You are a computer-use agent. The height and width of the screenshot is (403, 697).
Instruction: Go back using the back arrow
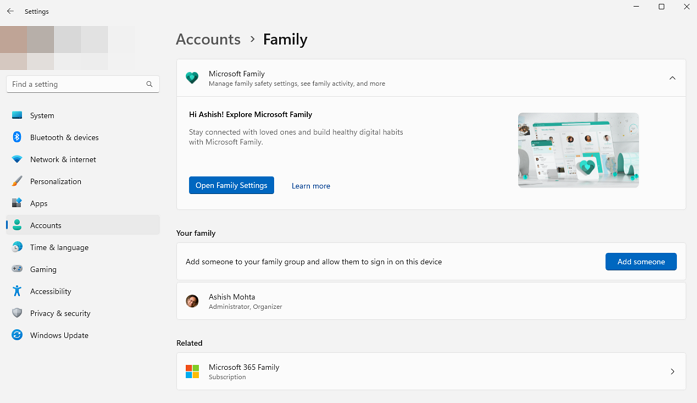[x=10, y=11]
